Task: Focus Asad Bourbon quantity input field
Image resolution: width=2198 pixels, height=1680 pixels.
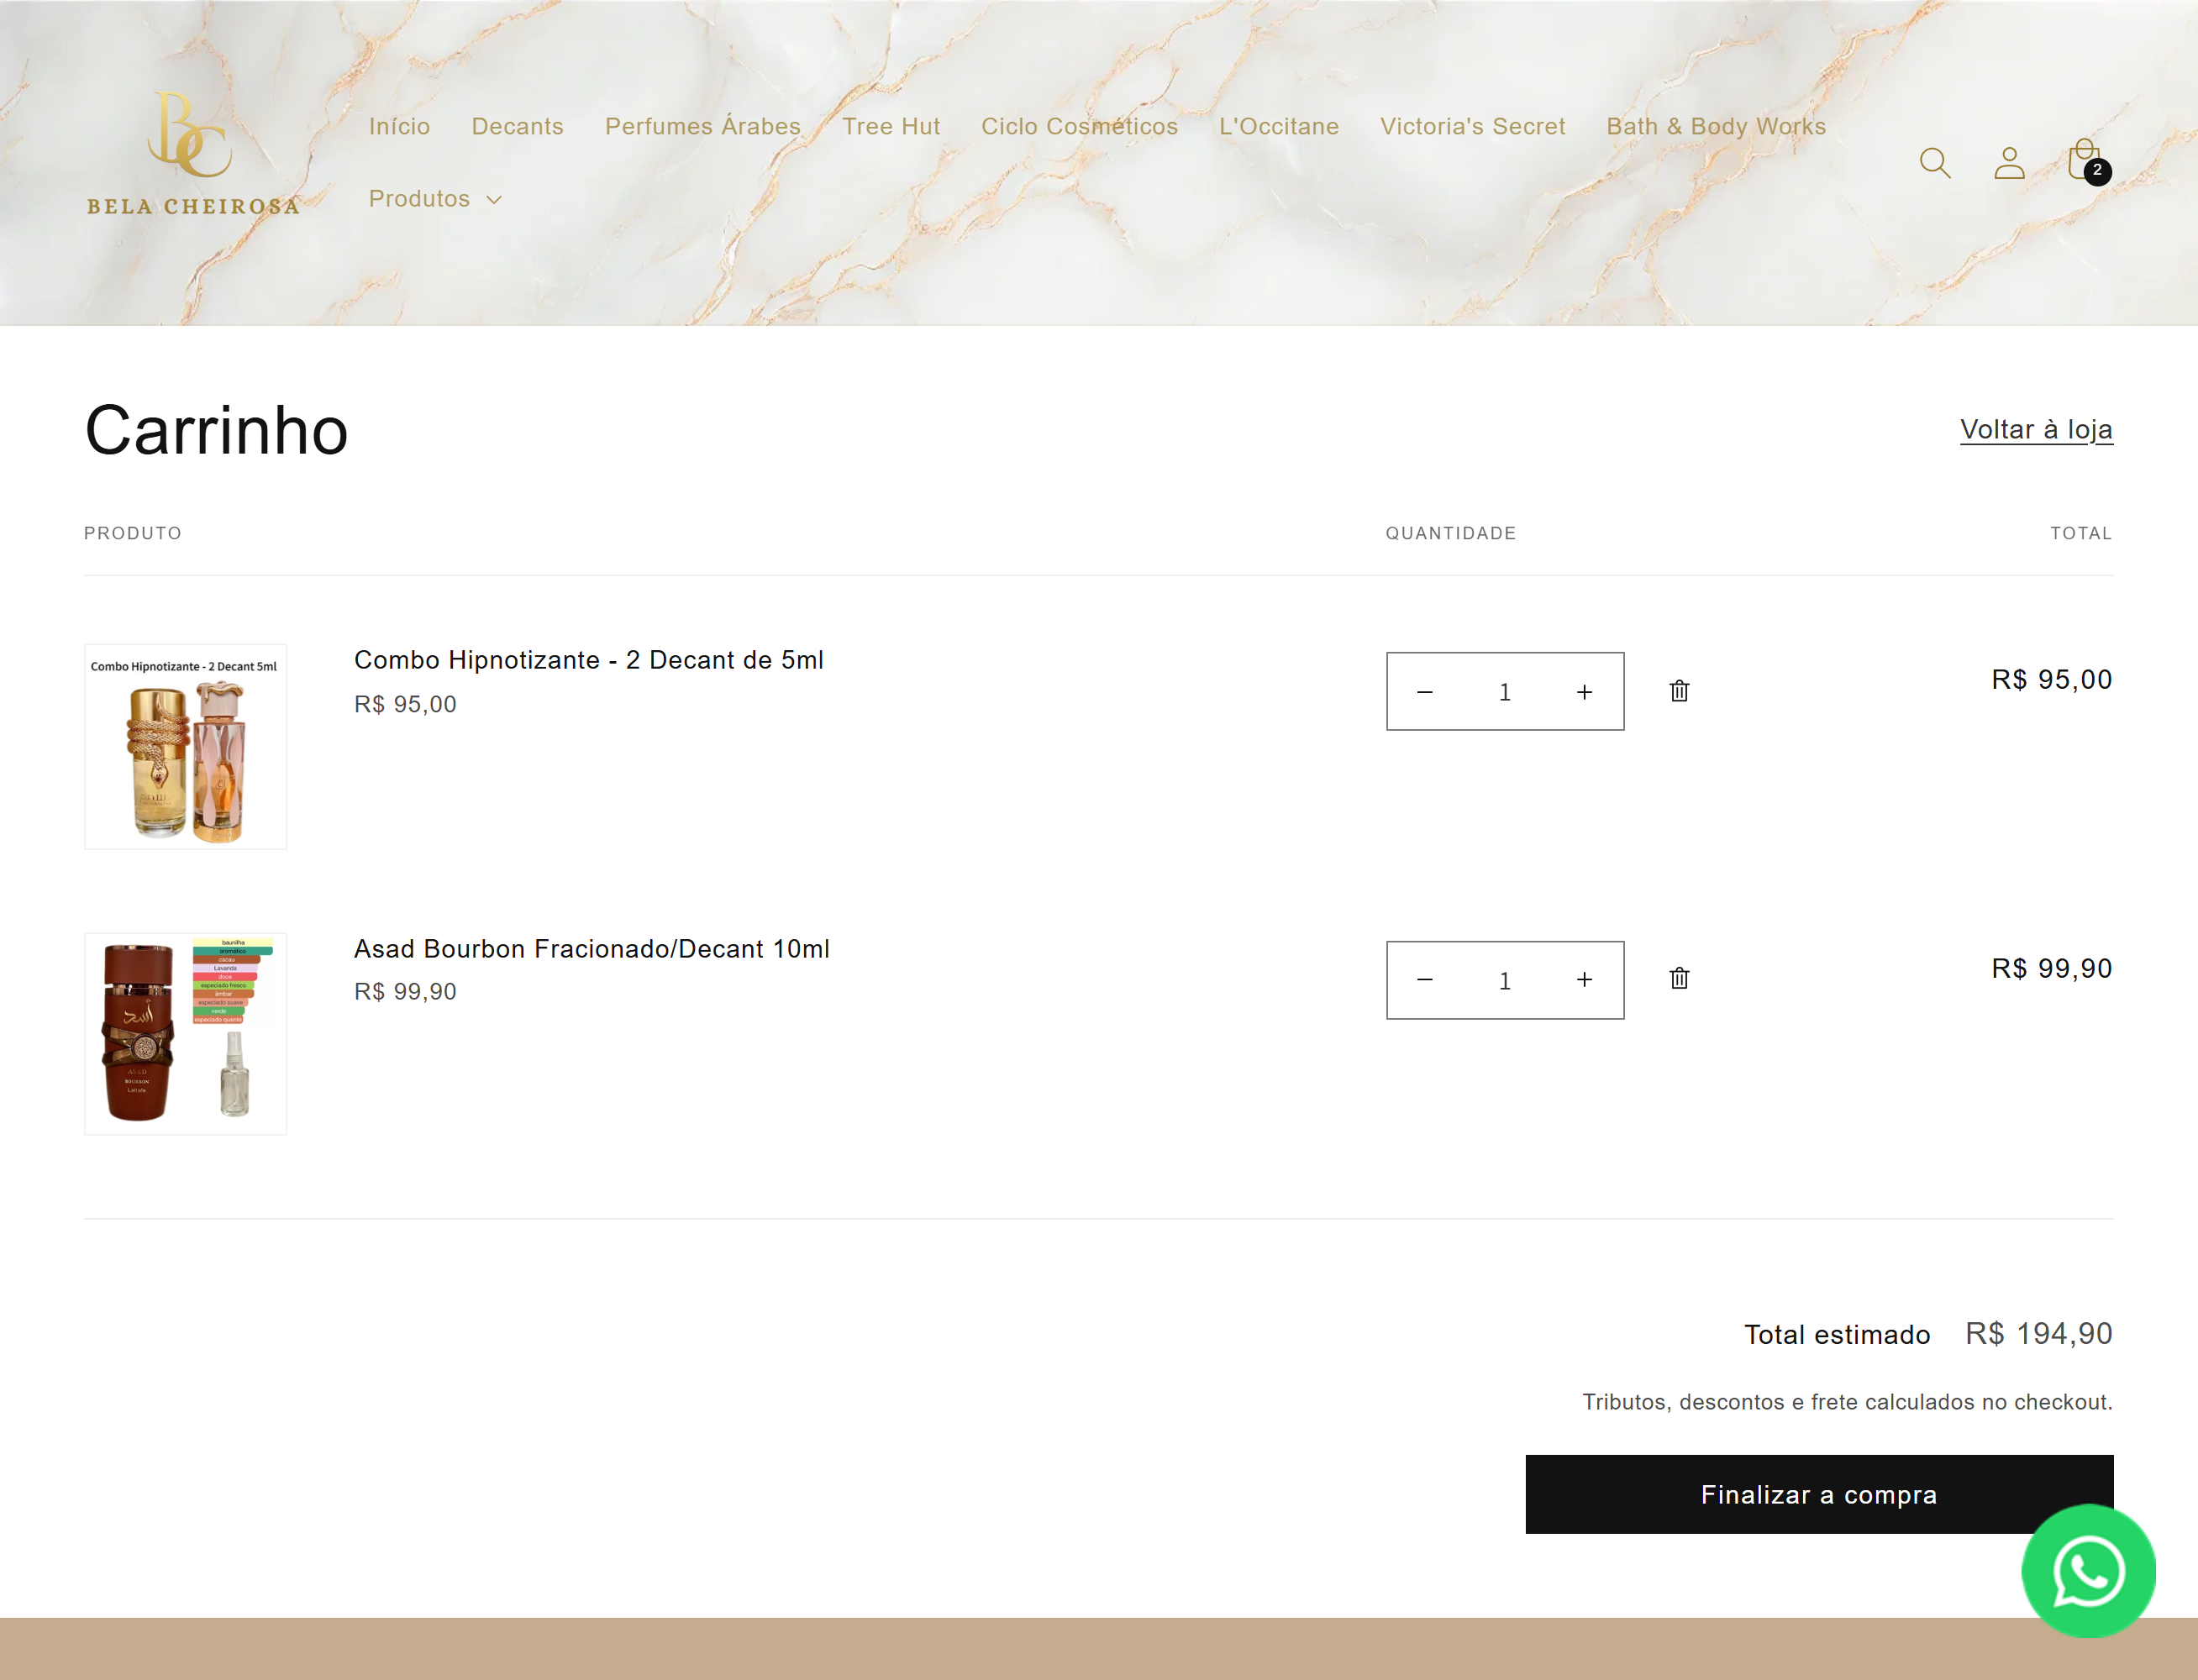Action: click(1504, 980)
